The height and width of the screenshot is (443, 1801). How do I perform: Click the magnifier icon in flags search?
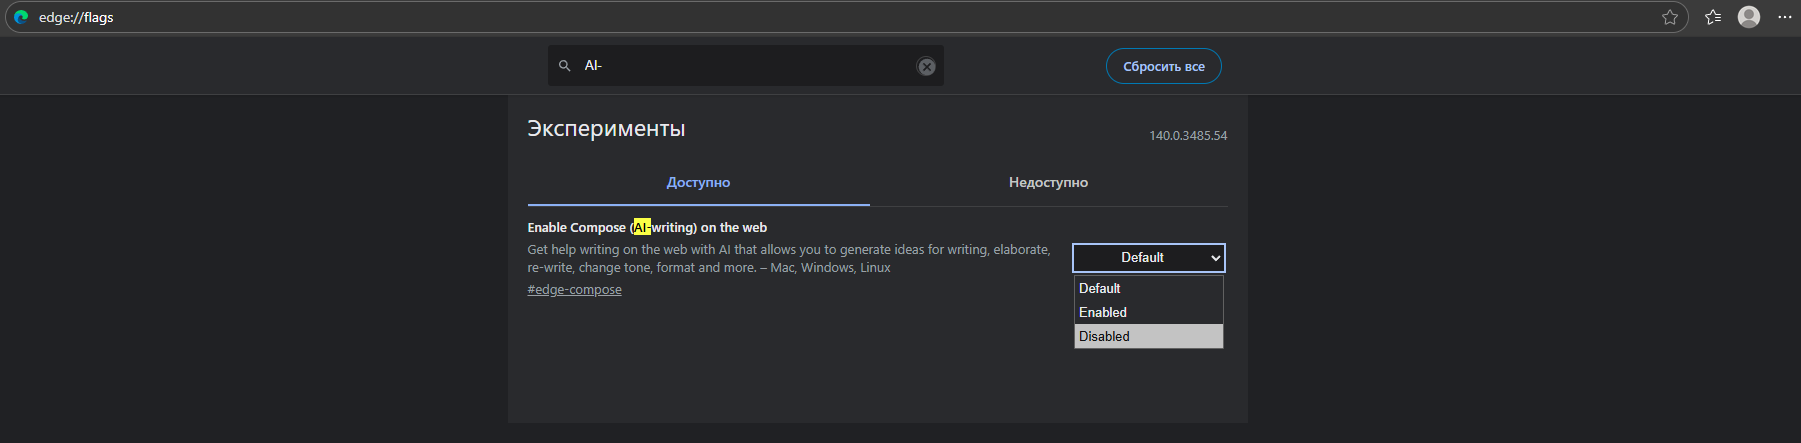(x=565, y=66)
